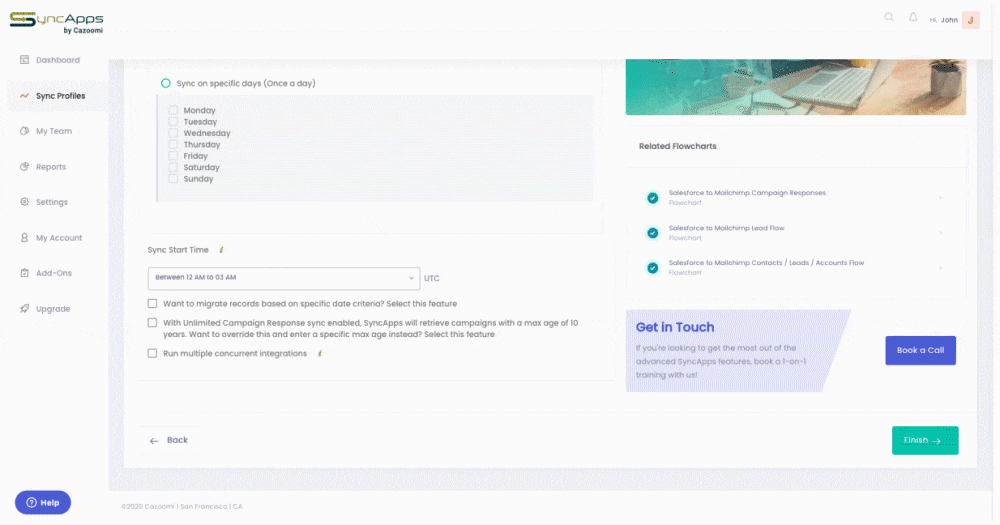This screenshot has height=525, width=1000.
Task: Click the Add-Ons sidebar icon
Action: pyautogui.click(x=24, y=273)
